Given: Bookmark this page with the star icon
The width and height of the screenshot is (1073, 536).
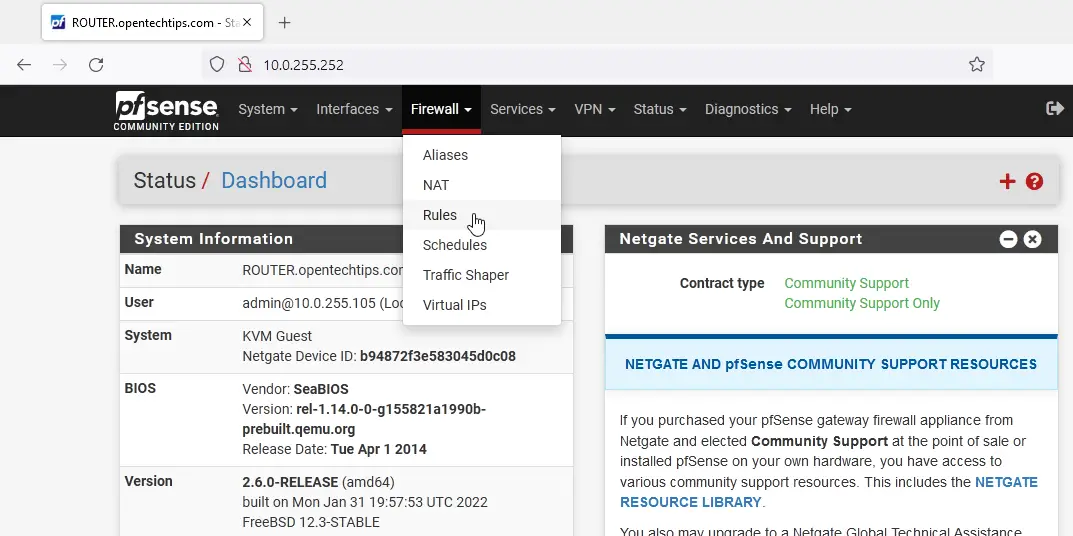Looking at the screenshot, I should click(976, 65).
